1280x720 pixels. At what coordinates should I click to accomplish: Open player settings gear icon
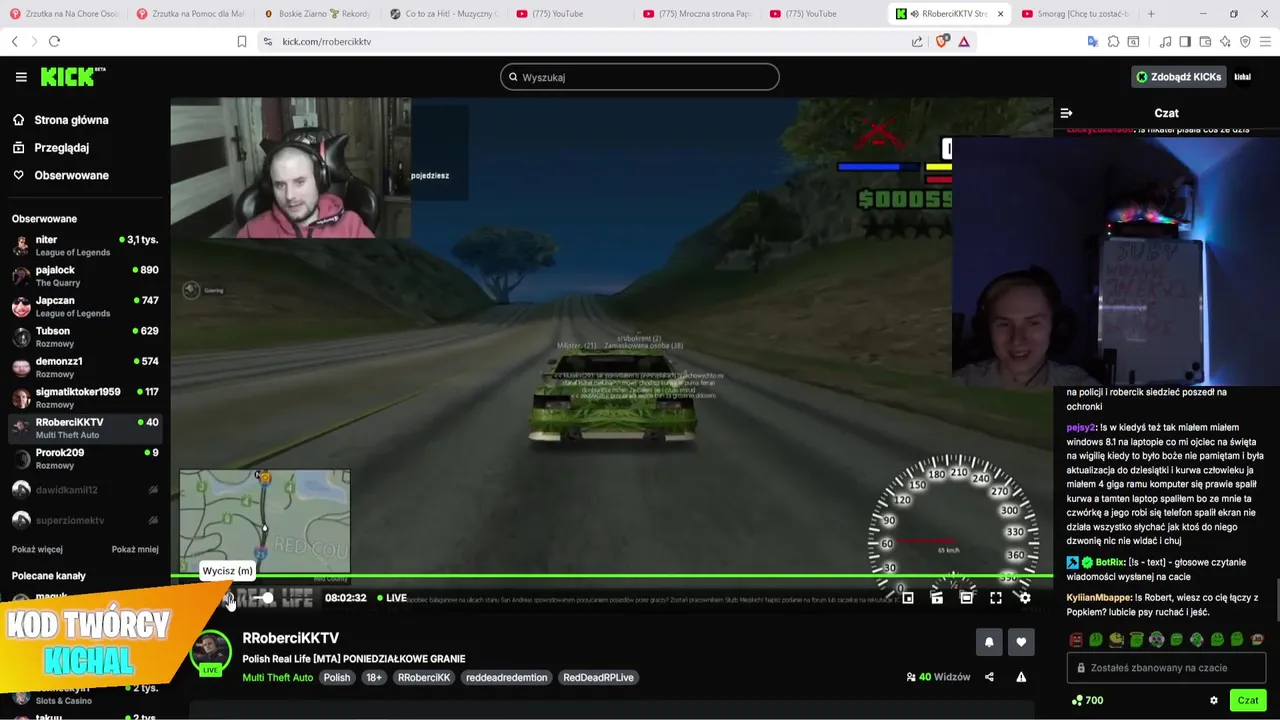pyautogui.click(x=1024, y=598)
